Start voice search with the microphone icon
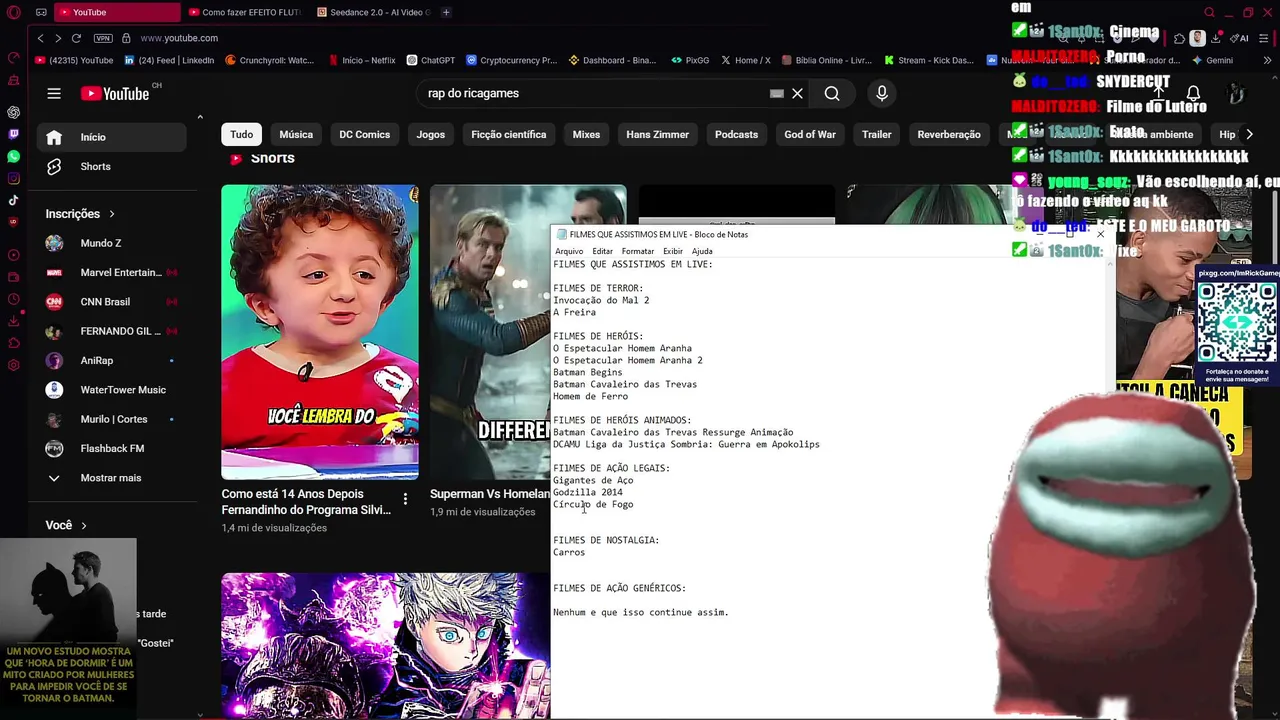This screenshot has height=720, width=1280. coord(881,93)
